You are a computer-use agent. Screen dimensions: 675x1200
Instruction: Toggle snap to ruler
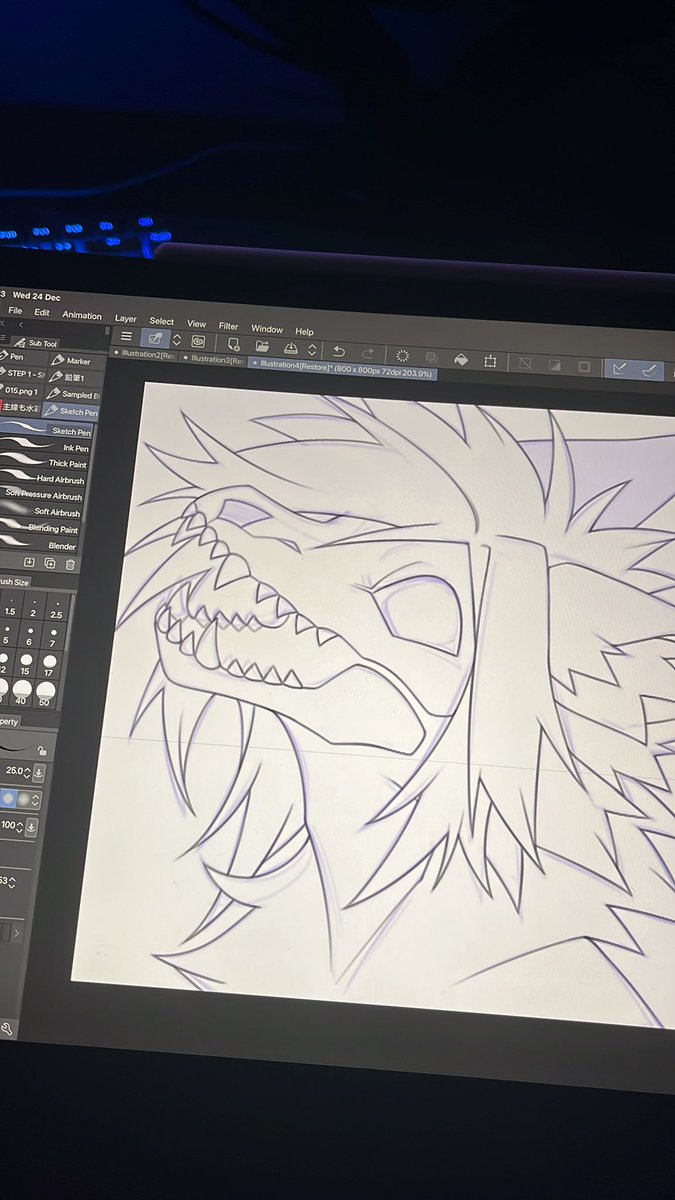coord(620,369)
